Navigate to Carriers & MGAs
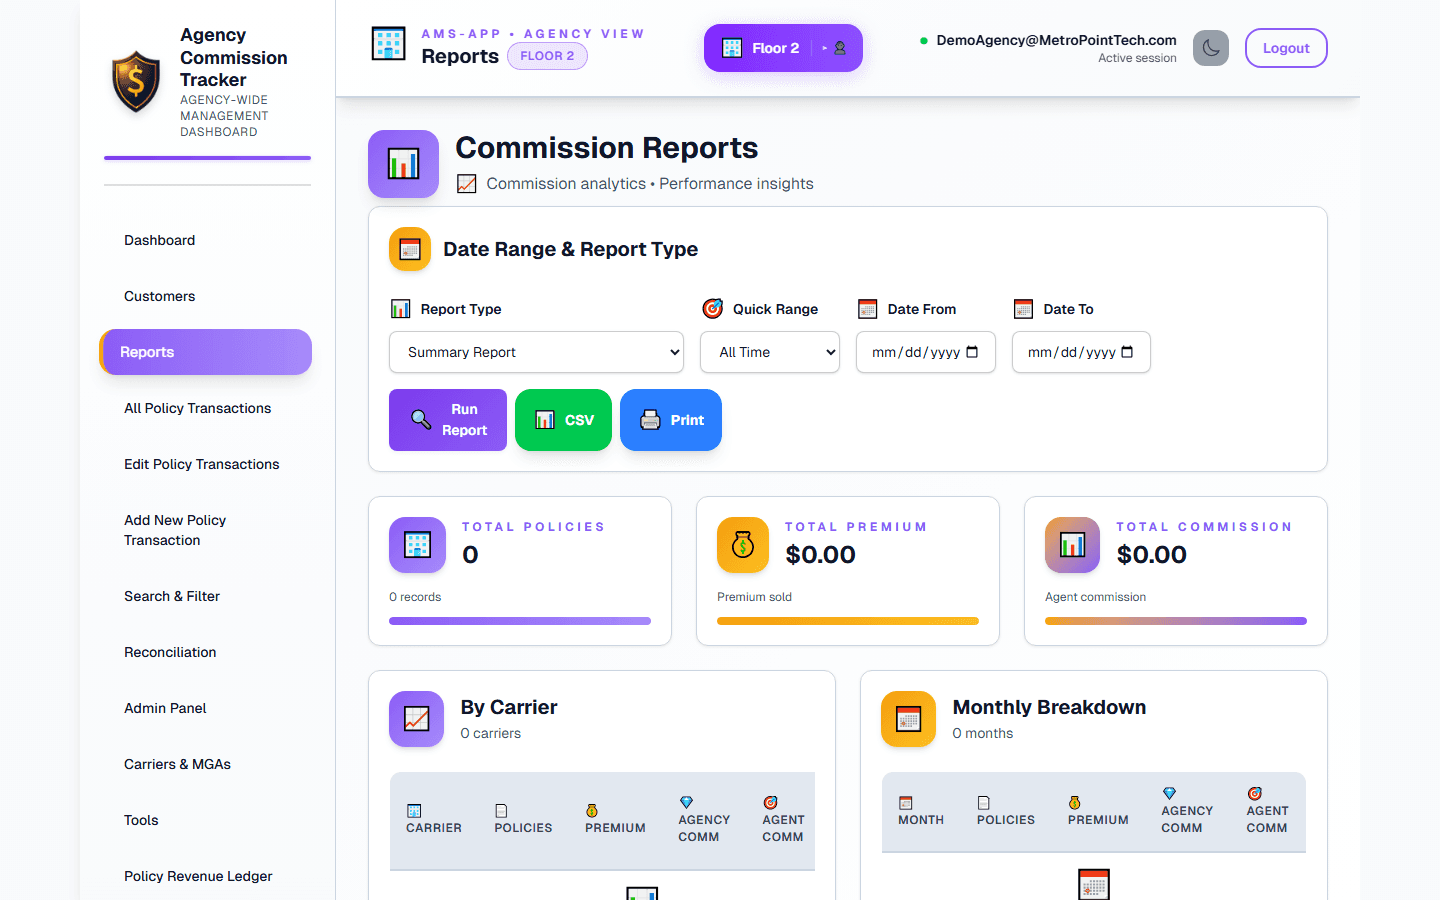The height and width of the screenshot is (900, 1440). [x=177, y=764]
